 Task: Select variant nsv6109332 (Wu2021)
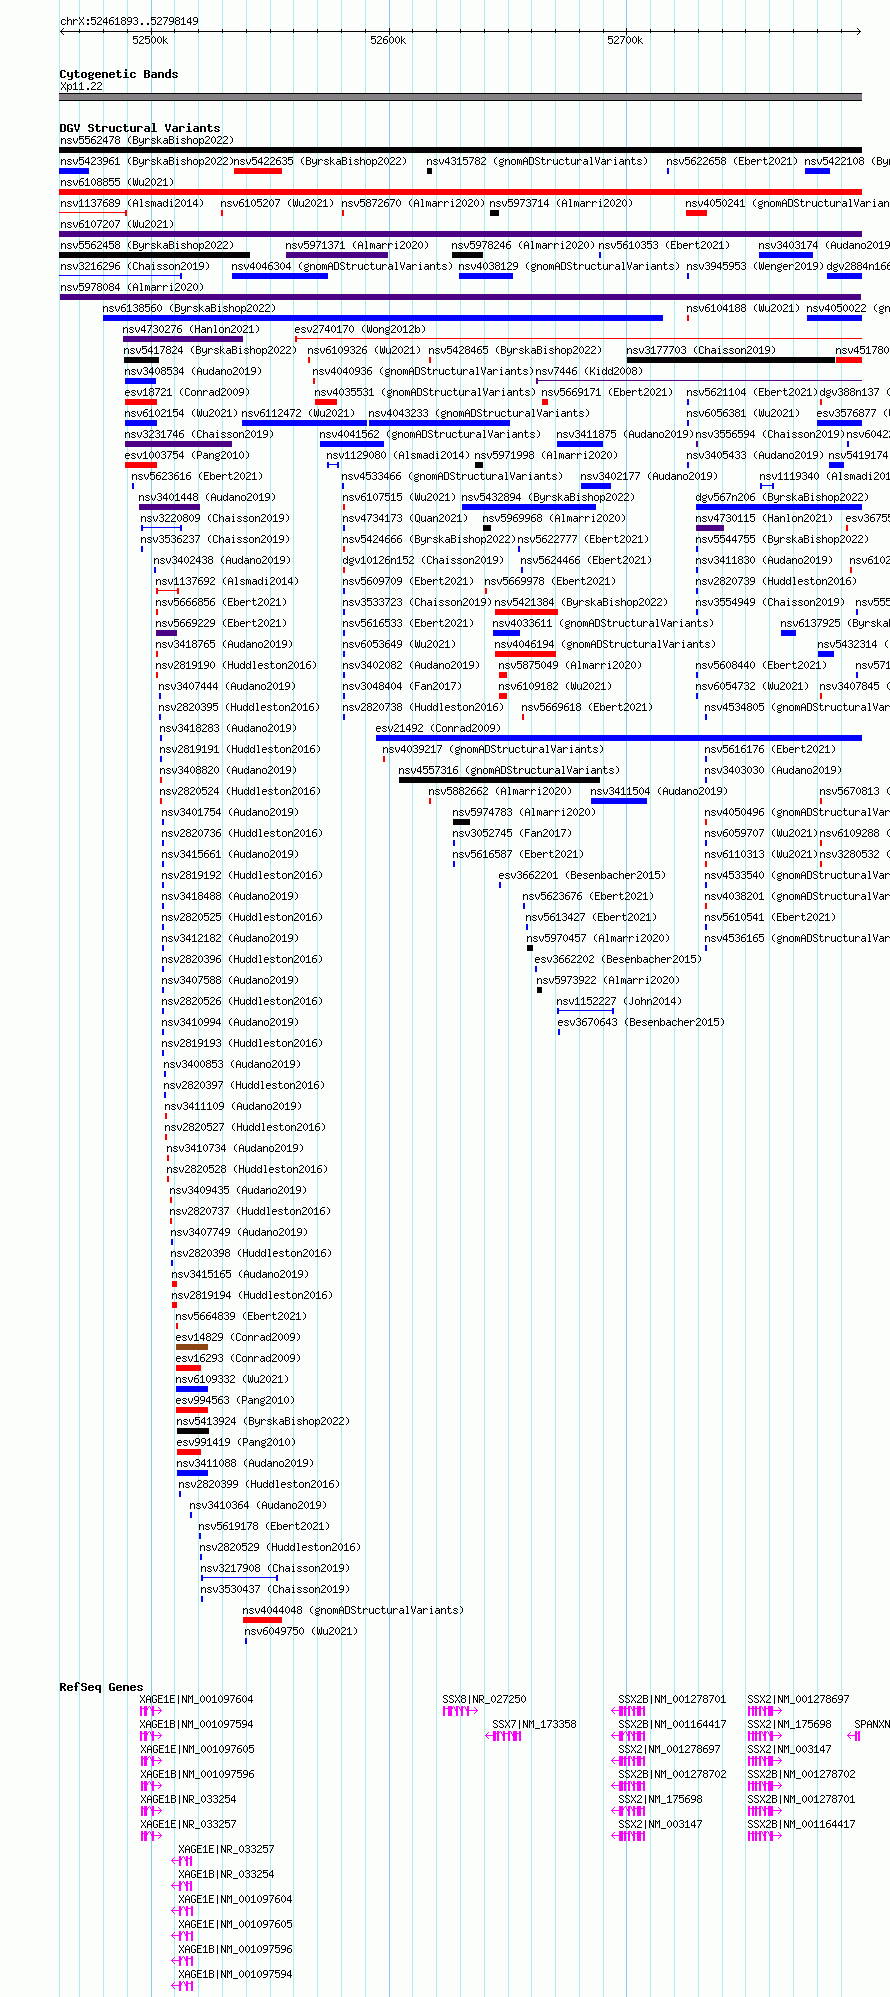pos(233,1379)
